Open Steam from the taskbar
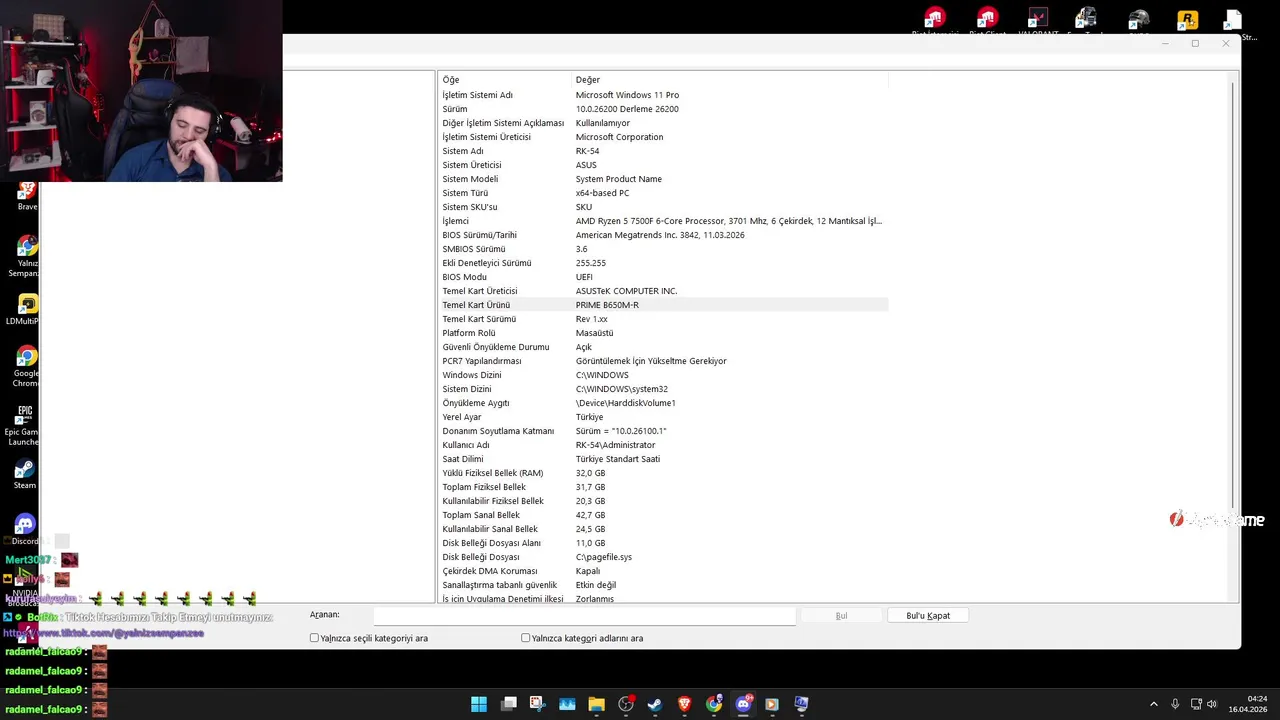This screenshot has height=720, width=1280. pos(655,704)
